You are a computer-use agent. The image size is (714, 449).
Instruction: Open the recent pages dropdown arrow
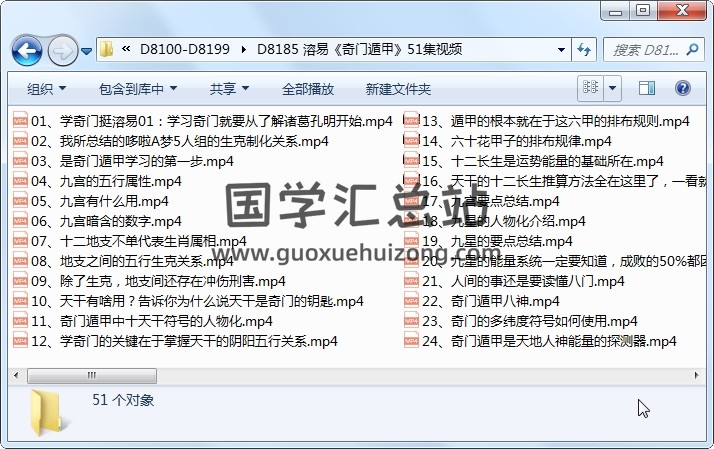pos(87,49)
